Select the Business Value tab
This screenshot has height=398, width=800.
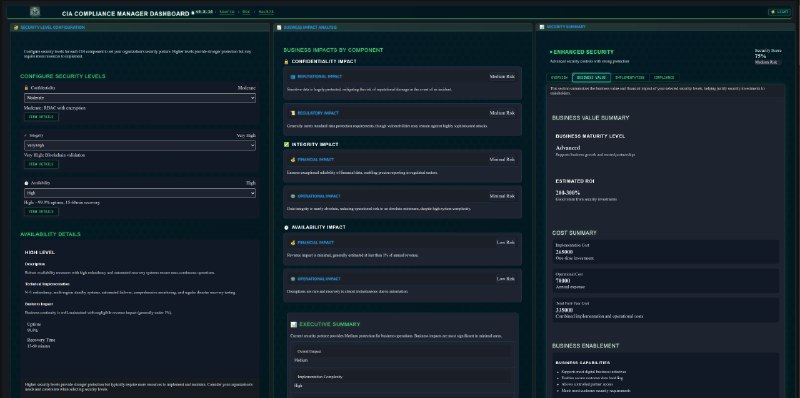pos(591,78)
